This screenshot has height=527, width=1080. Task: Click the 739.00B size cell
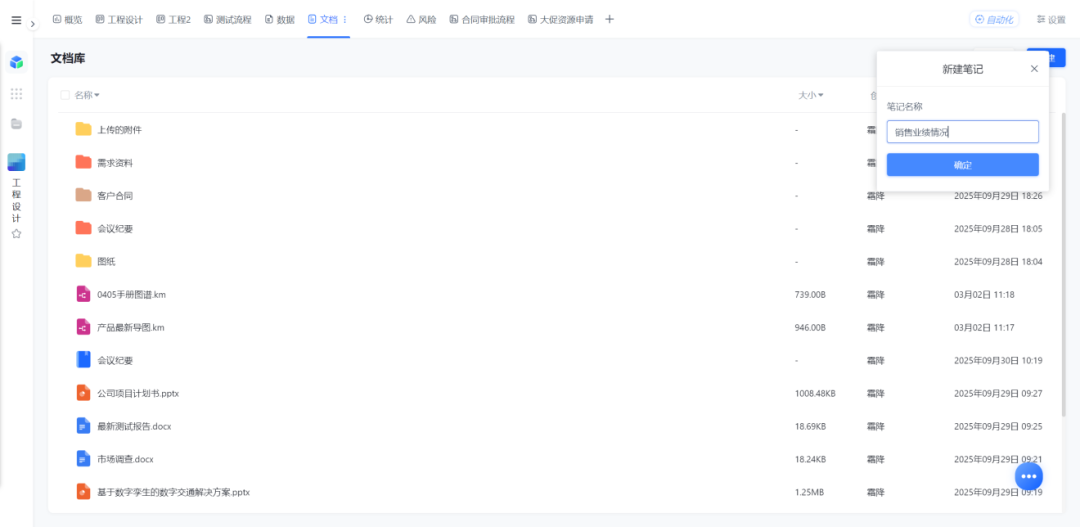810,295
